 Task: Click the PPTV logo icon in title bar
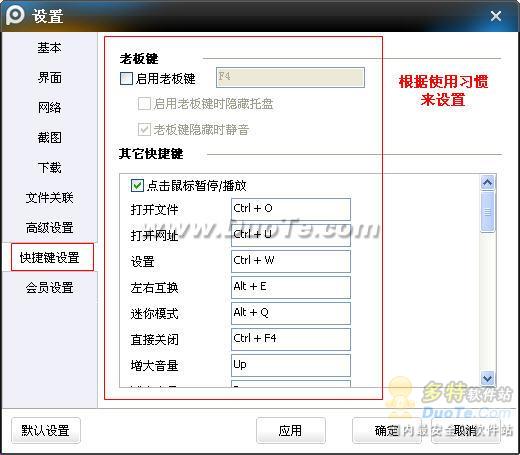(15, 15)
